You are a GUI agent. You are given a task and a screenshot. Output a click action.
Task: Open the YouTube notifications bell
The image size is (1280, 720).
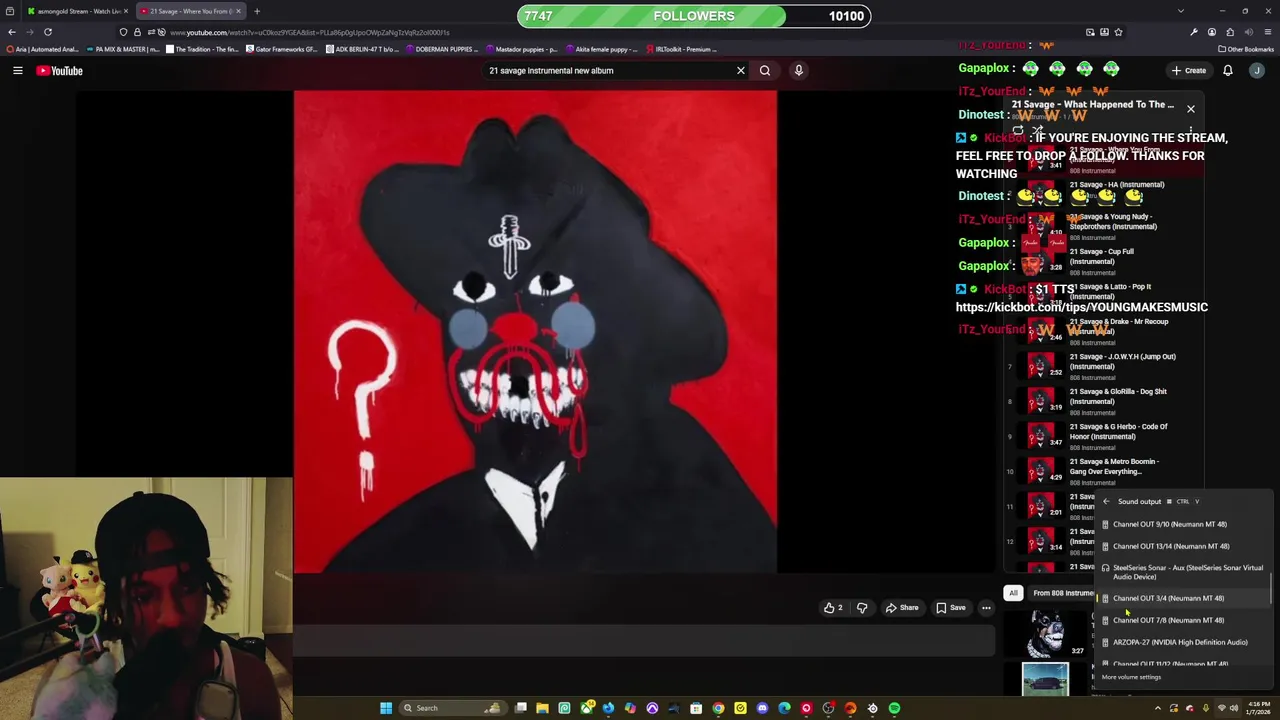click(x=1228, y=70)
